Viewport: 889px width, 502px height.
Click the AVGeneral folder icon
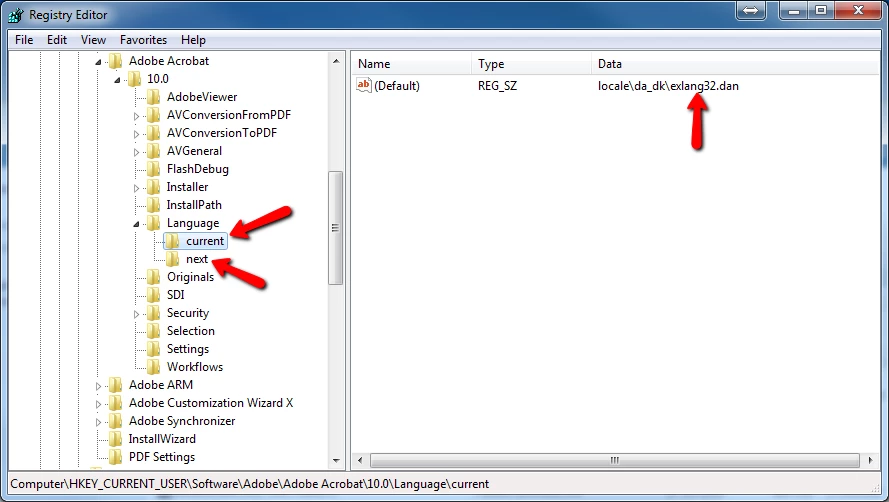pos(153,151)
